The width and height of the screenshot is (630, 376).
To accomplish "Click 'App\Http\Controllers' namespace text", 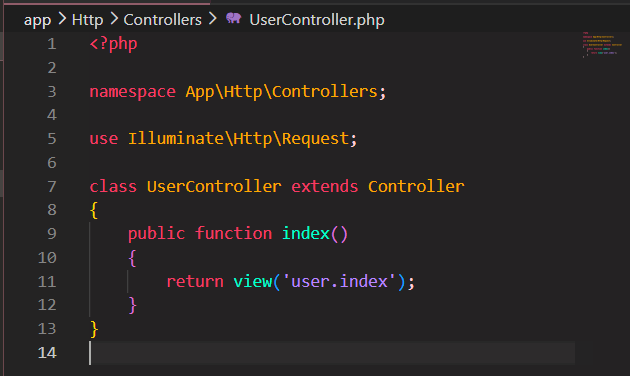I will click(x=281, y=92).
